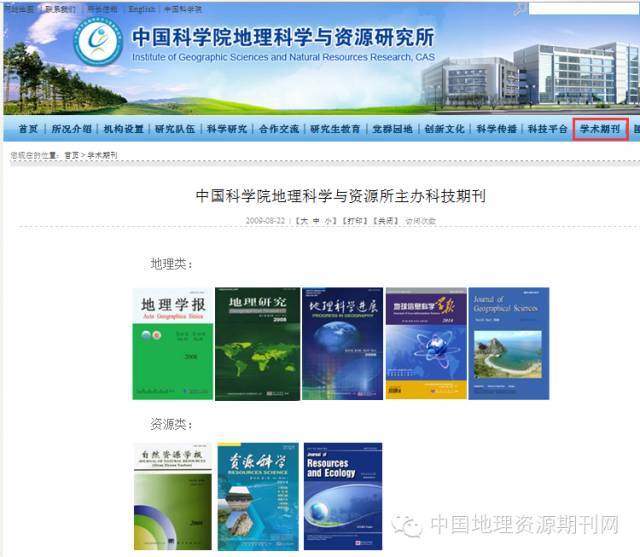Set small font size with 小
This screenshot has height=557, width=640.
(x=329, y=221)
